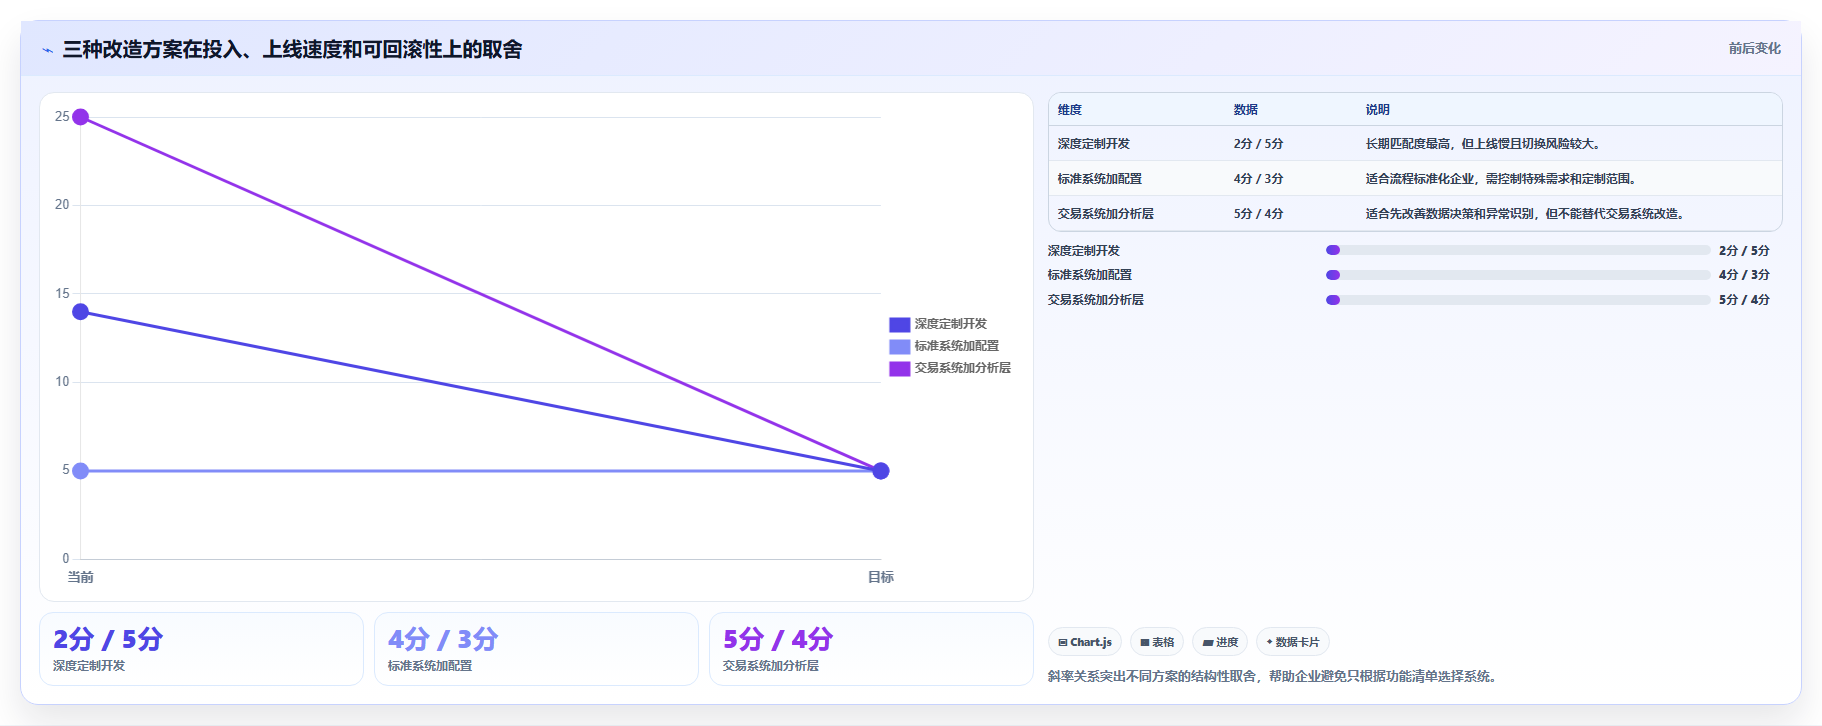The width and height of the screenshot is (1822, 726).
Task: Open the 4分 / 3分 标准系统加配置 card
Action: [x=536, y=649]
